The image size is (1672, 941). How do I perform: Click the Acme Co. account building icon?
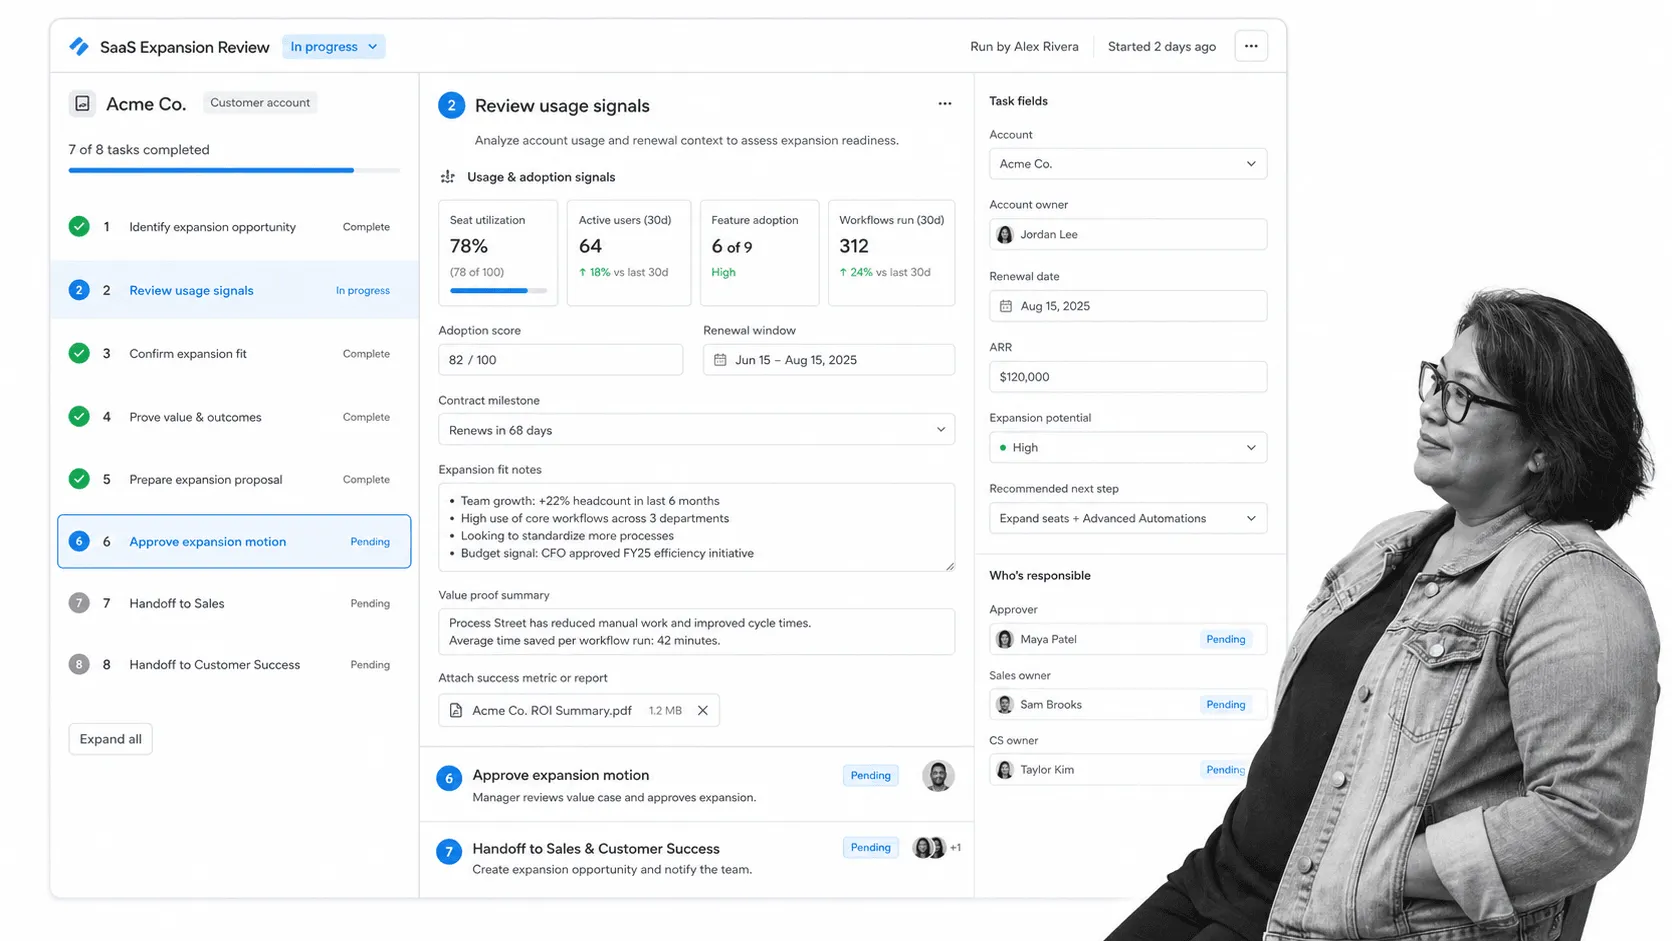pos(82,103)
